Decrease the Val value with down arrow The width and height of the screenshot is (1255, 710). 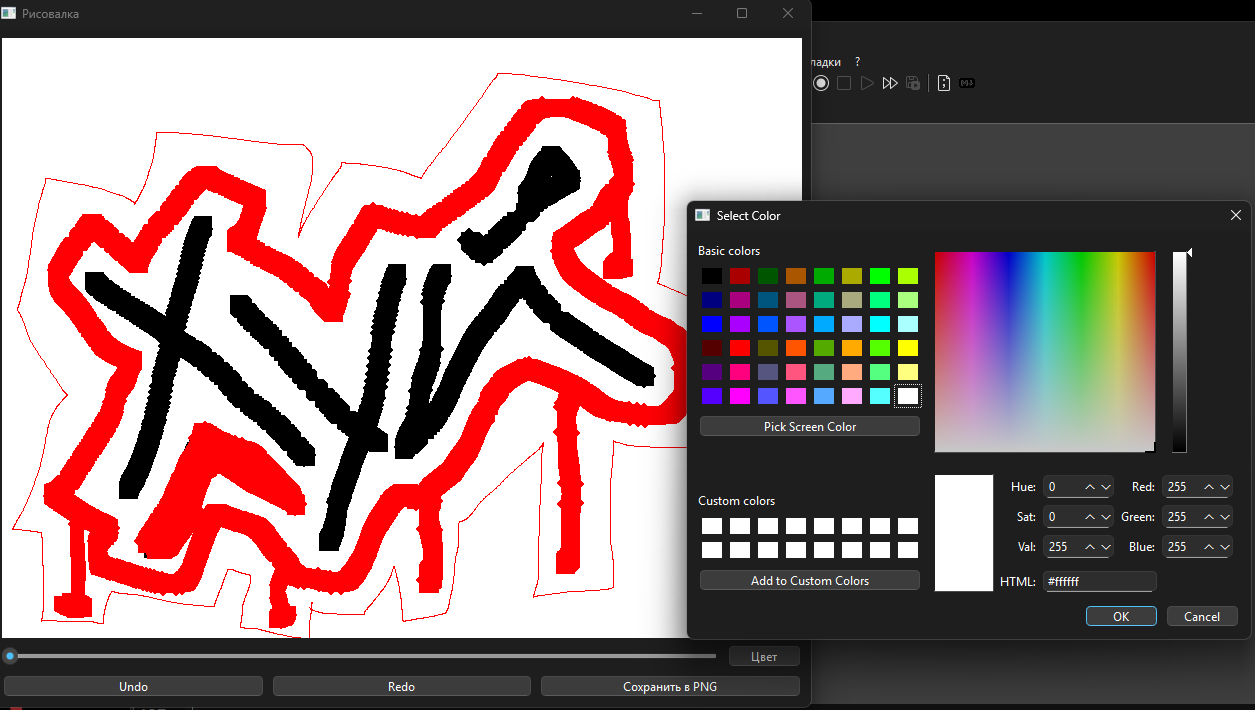pos(1105,547)
